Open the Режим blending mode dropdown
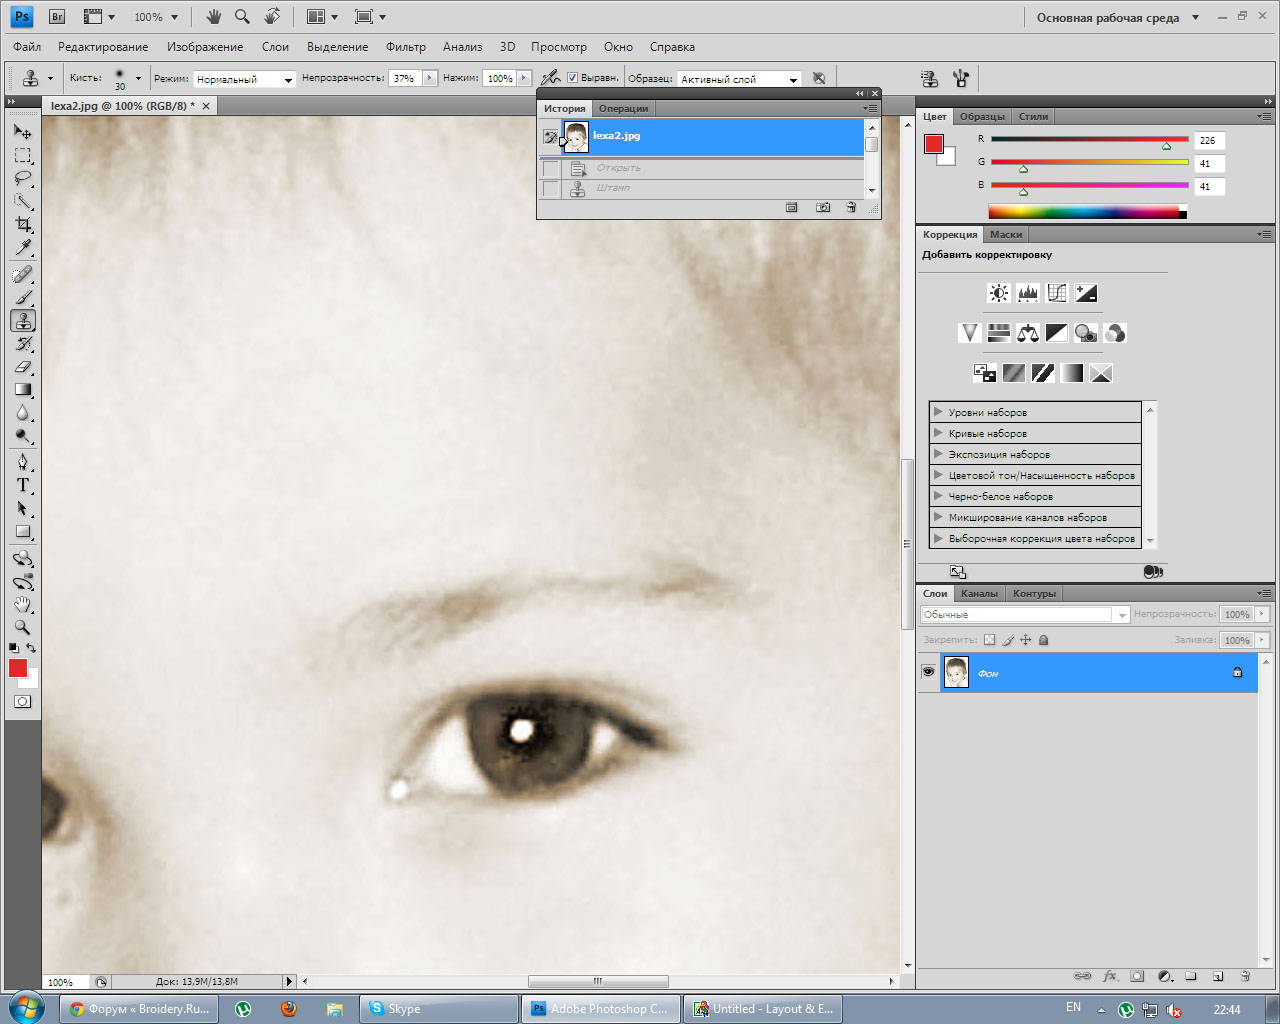Screen dimensions: 1280x1024 click(x=244, y=79)
